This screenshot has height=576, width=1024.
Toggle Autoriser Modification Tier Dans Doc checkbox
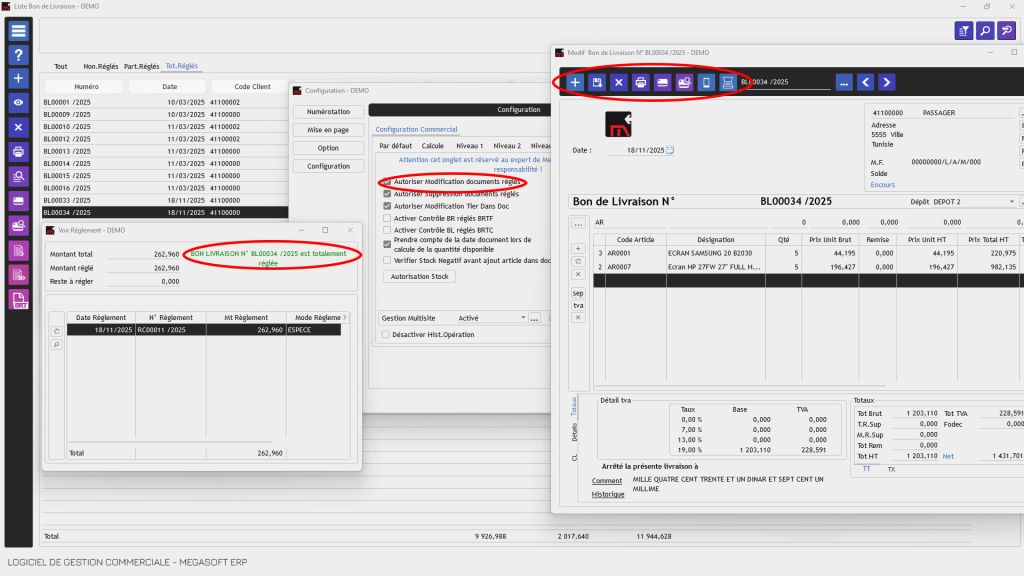point(387,206)
